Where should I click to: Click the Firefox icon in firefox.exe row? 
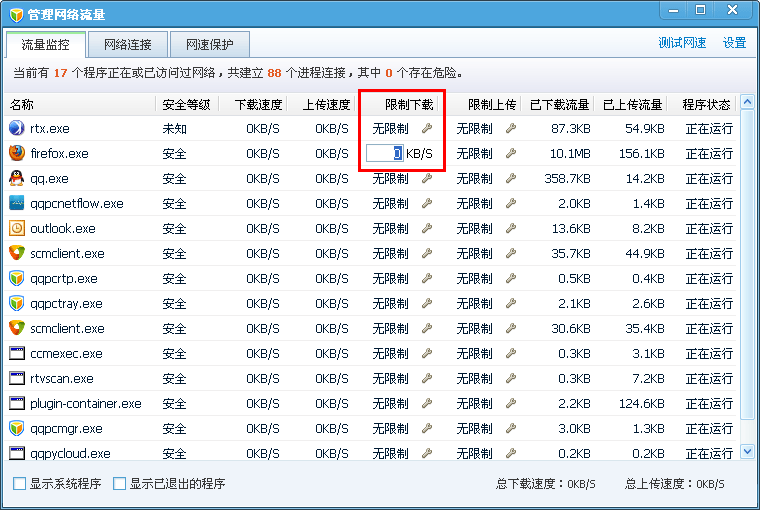click(16, 153)
